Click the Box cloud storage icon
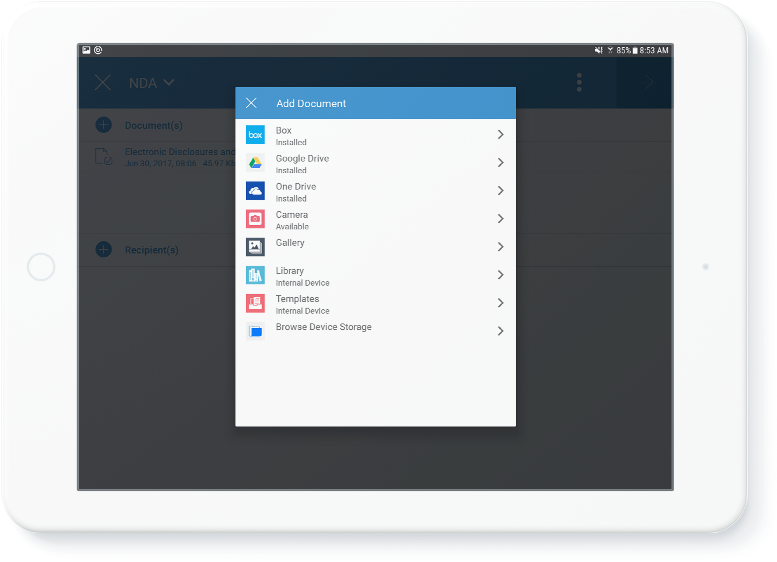Viewport: 777px width, 562px height. pos(255,135)
